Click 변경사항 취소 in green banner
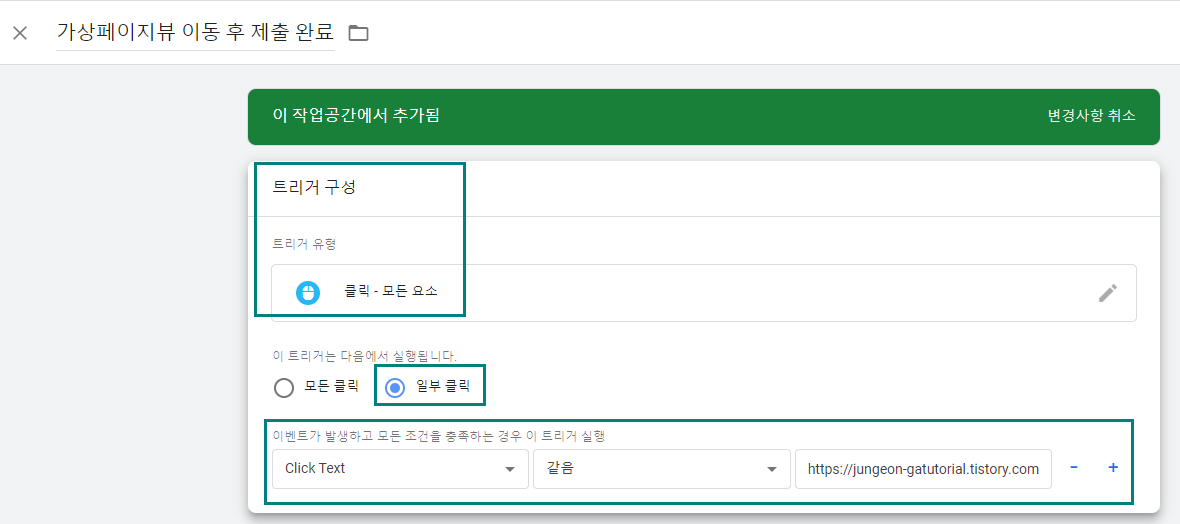Viewport: 1180px width, 524px height. coord(1092,116)
